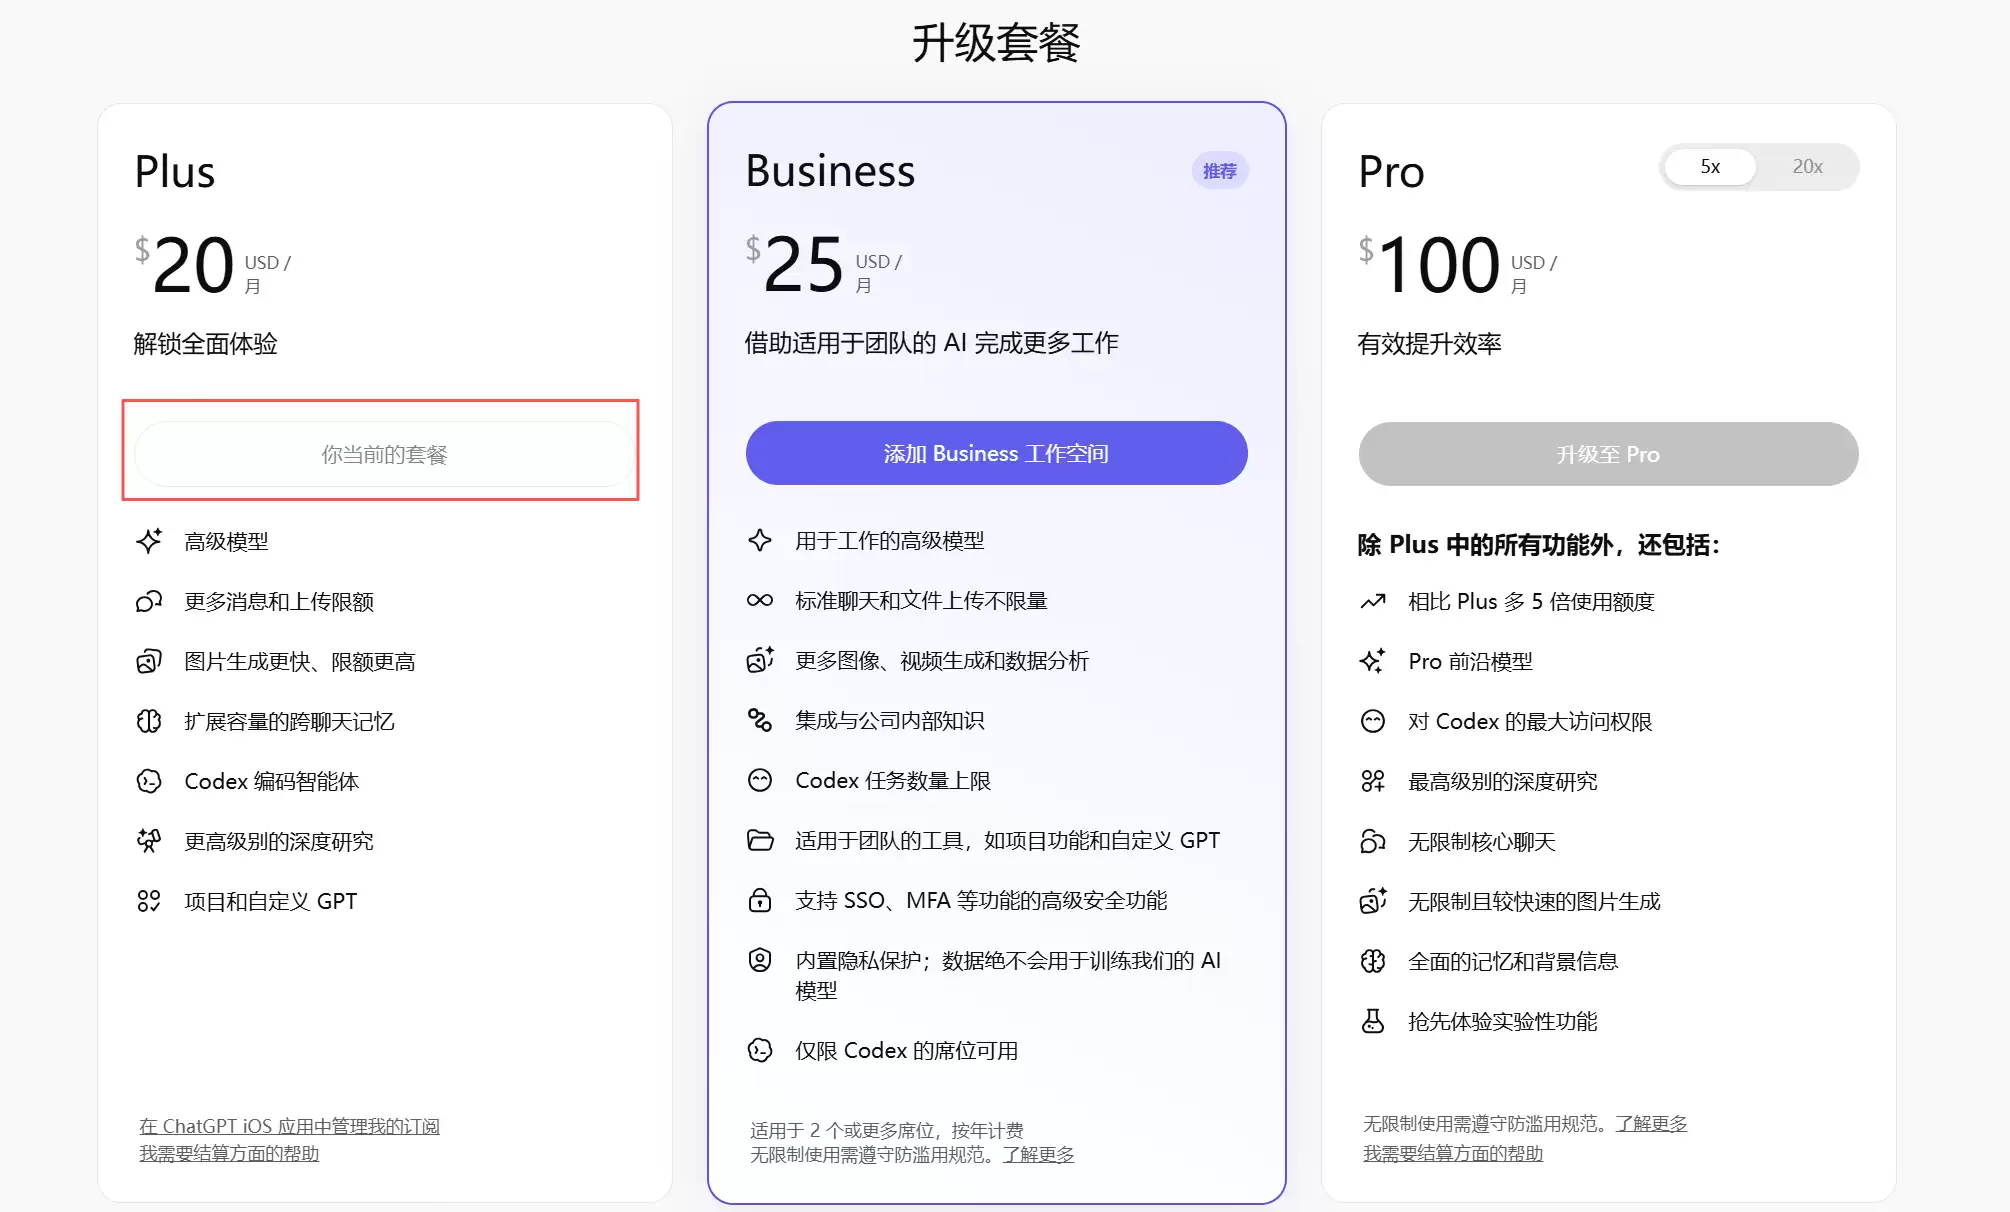This screenshot has width=2010, height=1212.
Task: Click the 你当前的套餐 button in Plus
Action: tap(384, 454)
